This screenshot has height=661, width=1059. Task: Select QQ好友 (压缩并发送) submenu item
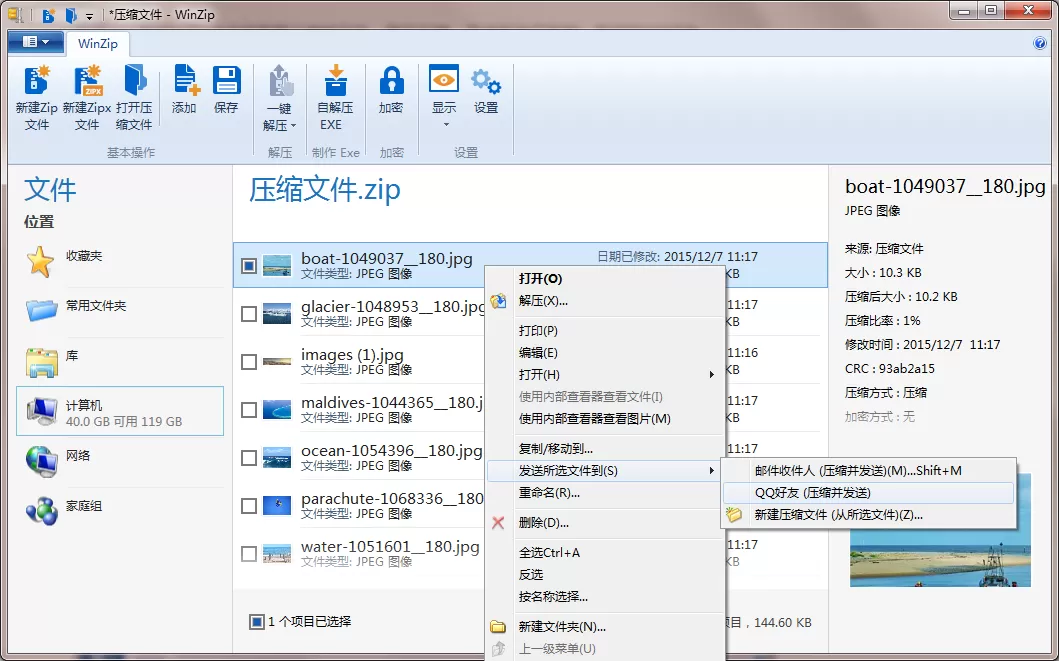coord(869,493)
